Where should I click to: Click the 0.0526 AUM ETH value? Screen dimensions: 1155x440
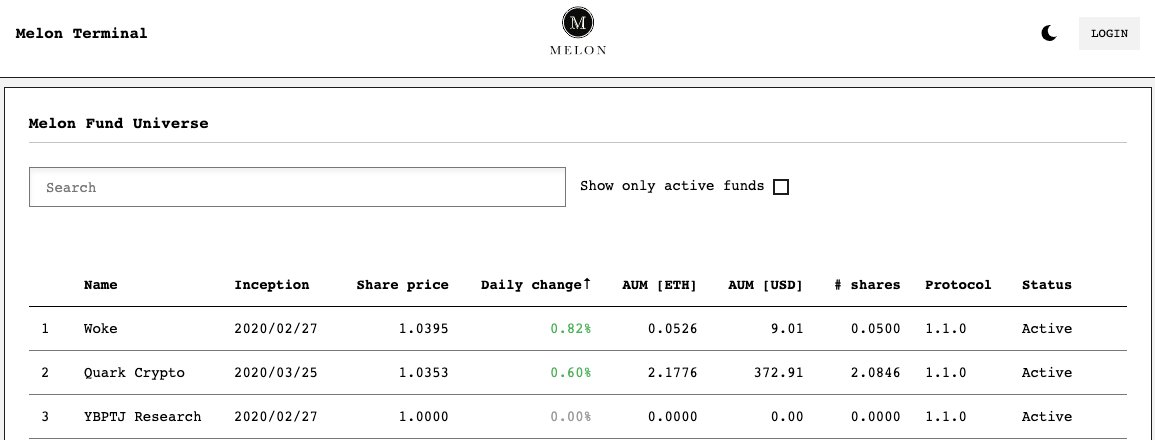click(673, 329)
